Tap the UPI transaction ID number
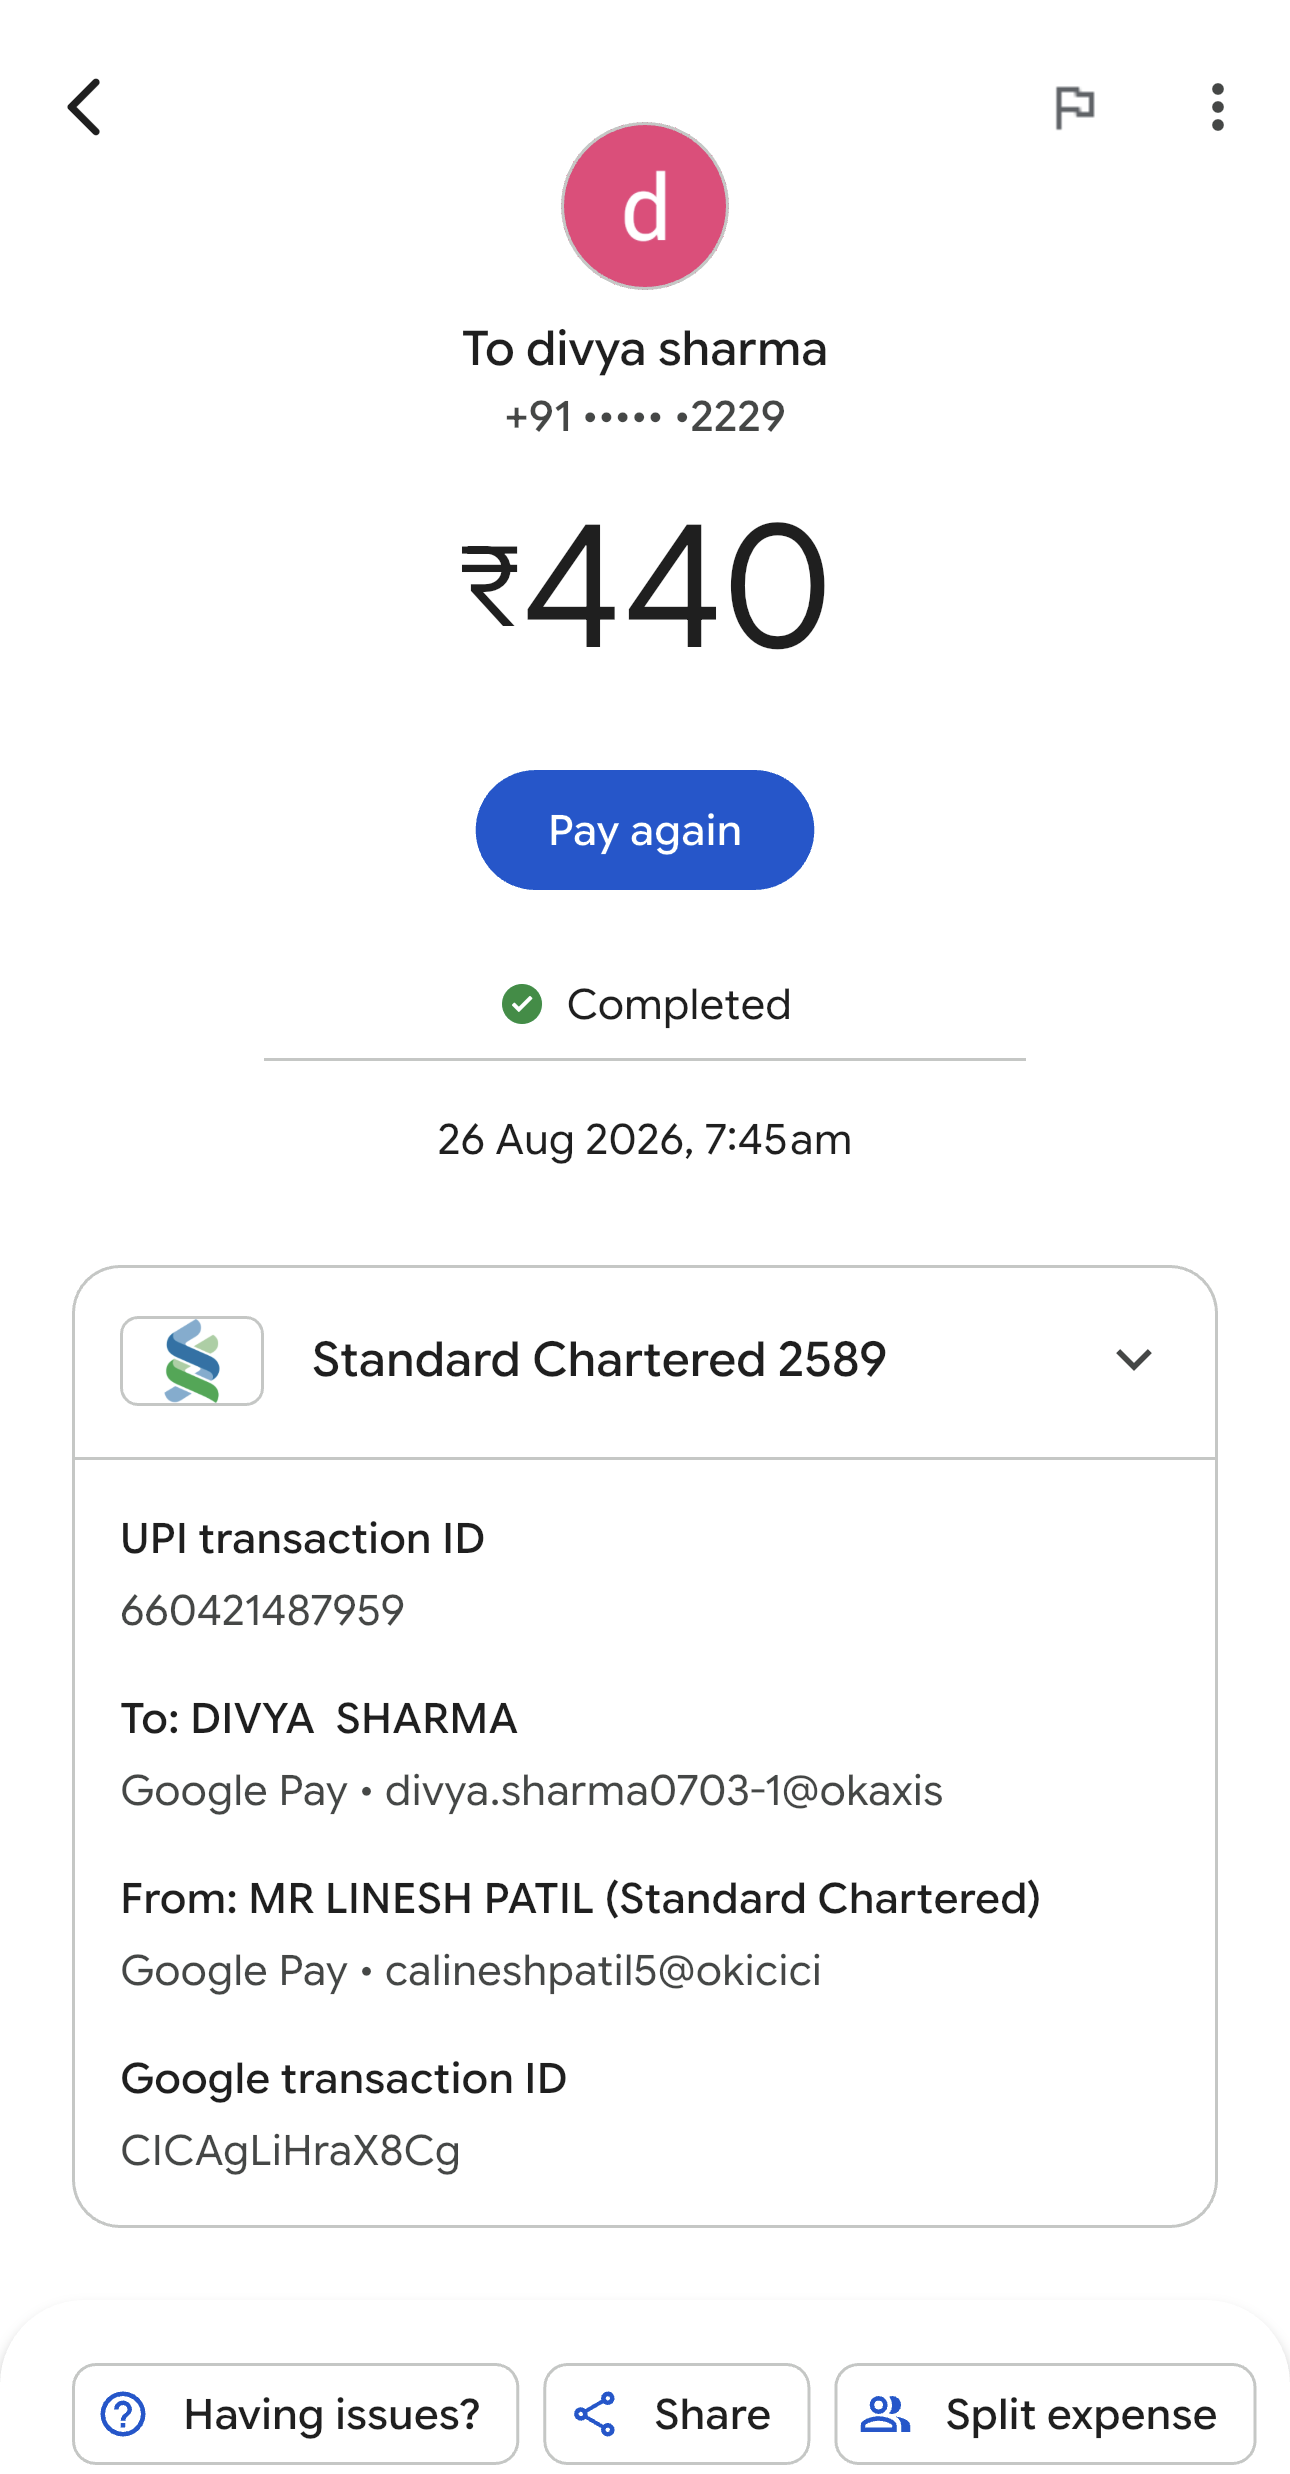The image size is (1290, 2474). click(262, 1611)
